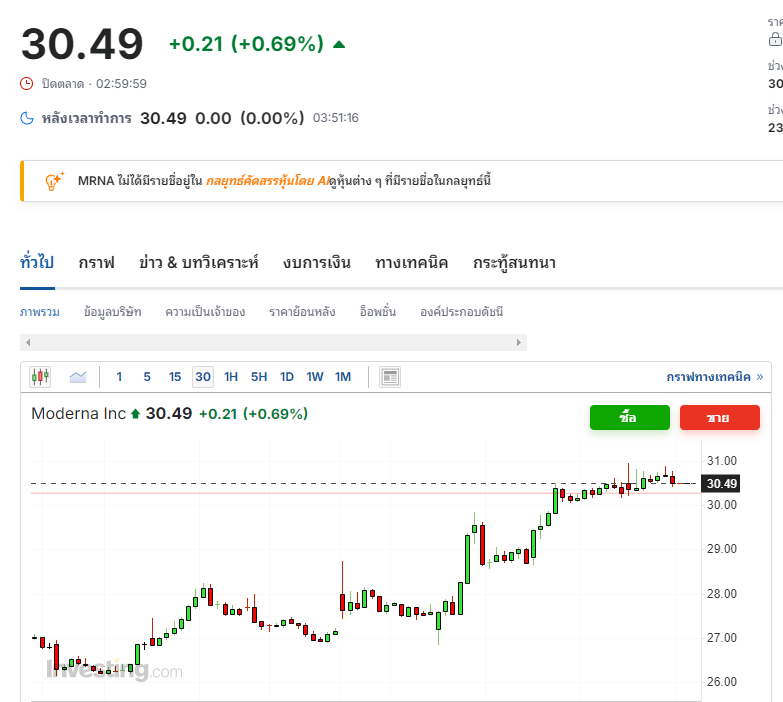Click the green triangle next to +0.69%
The width and height of the screenshot is (783, 702).
click(339, 44)
